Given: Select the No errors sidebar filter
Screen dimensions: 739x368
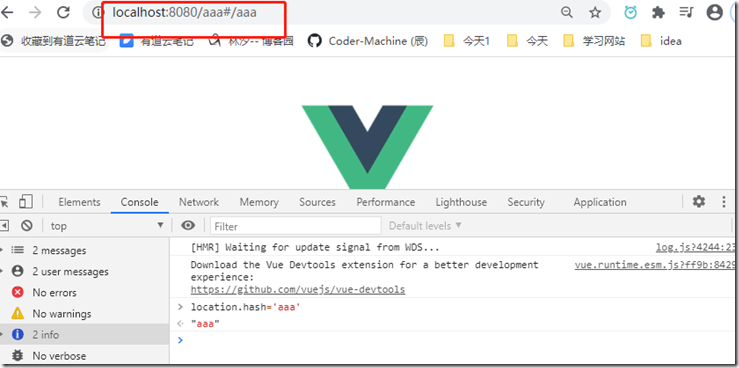Looking at the screenshot, I should coord(85,293).
